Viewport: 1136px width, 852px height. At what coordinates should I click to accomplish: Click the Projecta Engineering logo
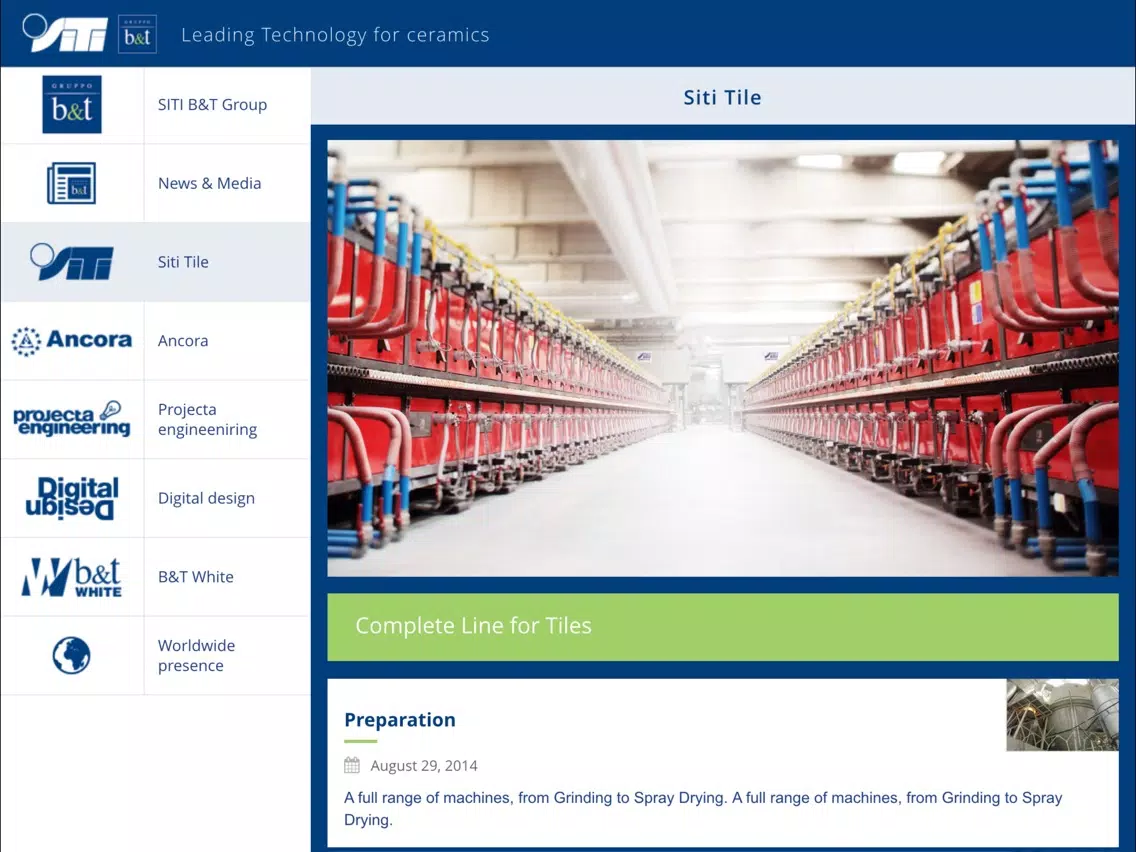coord(72,419)
